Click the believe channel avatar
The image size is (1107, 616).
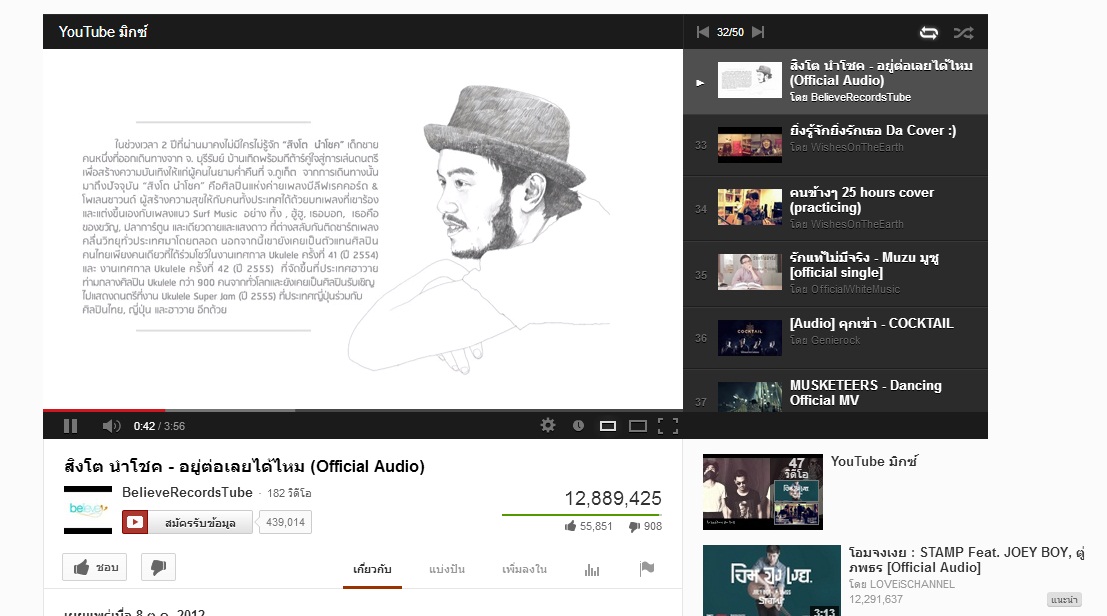tap(88, 509)
